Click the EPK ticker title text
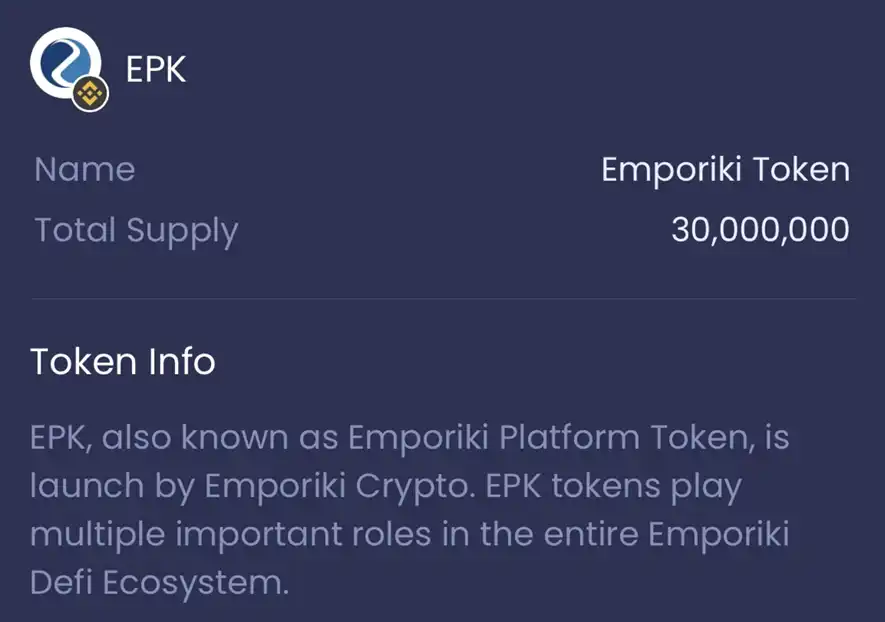885x622 pixels. tap(156, 69)
